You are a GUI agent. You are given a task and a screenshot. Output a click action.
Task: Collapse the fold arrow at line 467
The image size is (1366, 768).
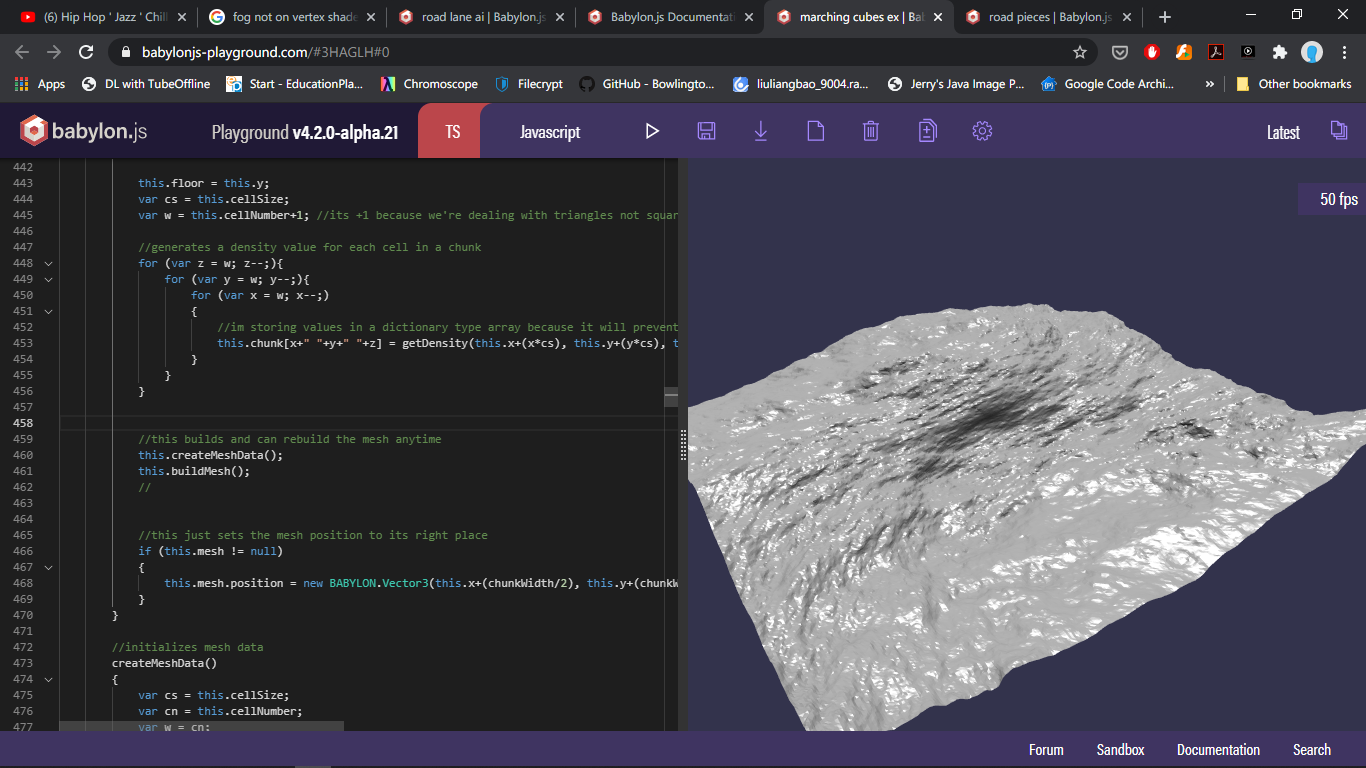tap(48, 567)
